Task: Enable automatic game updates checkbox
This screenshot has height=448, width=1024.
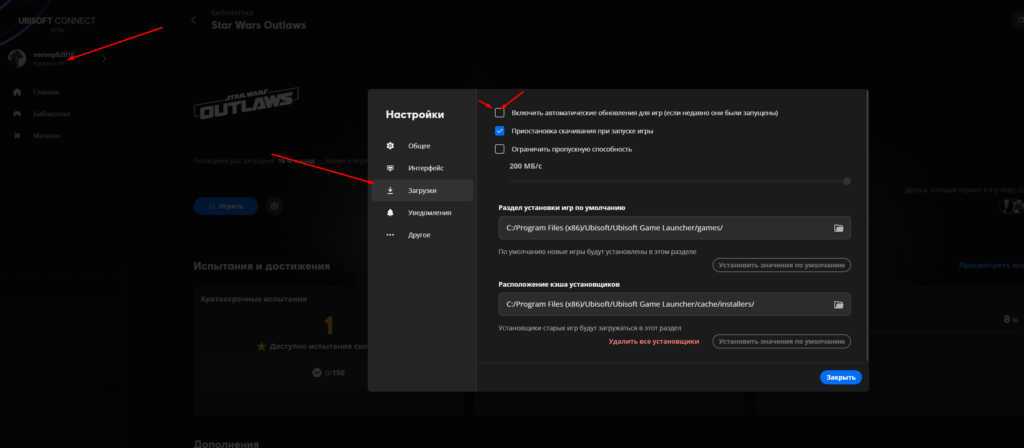Action: click(500, 113)
